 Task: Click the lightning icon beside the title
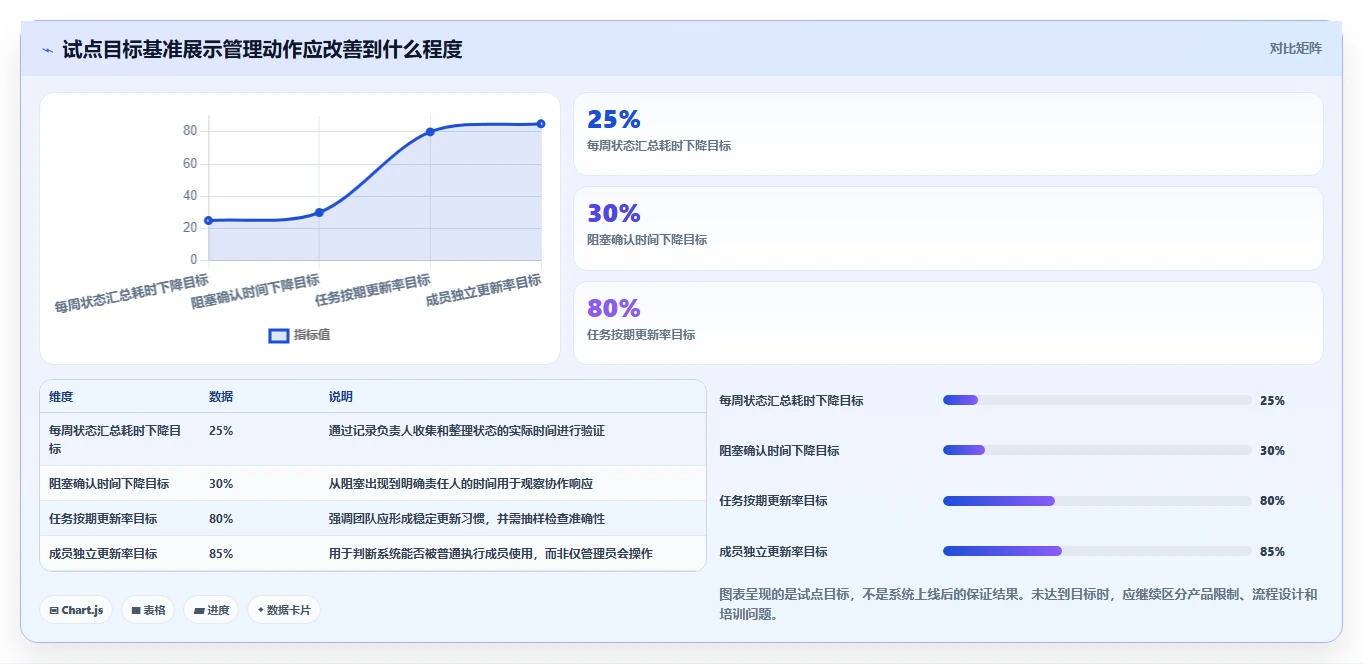tap(47, 50)
